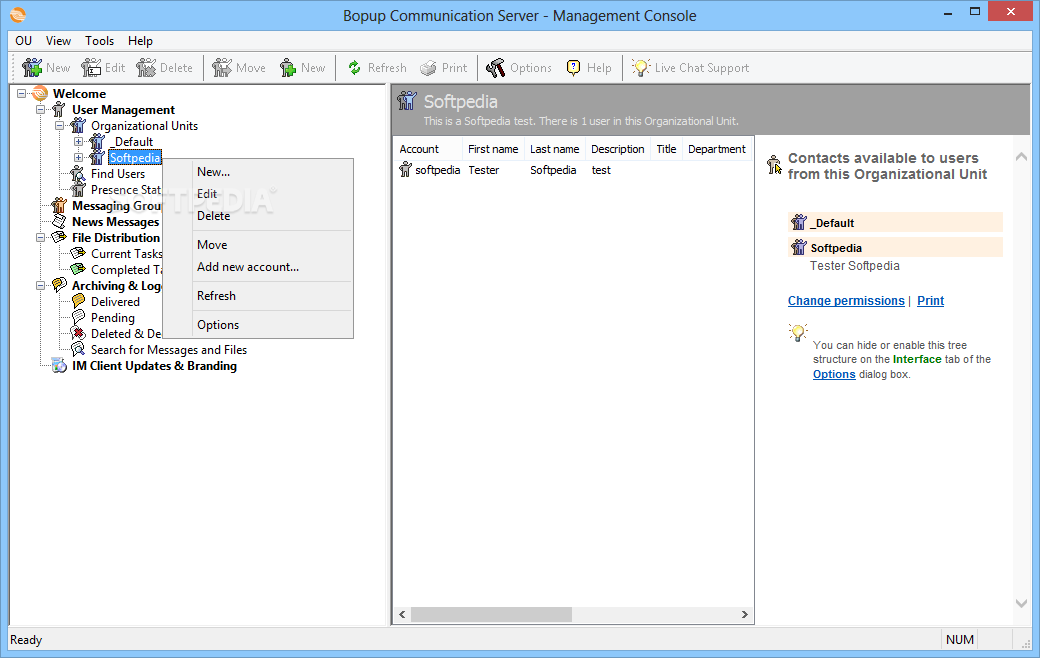Click the _Default OU icon in contacts panel
Viewport: 1040px width, 658px height.
tap(799, 222)
